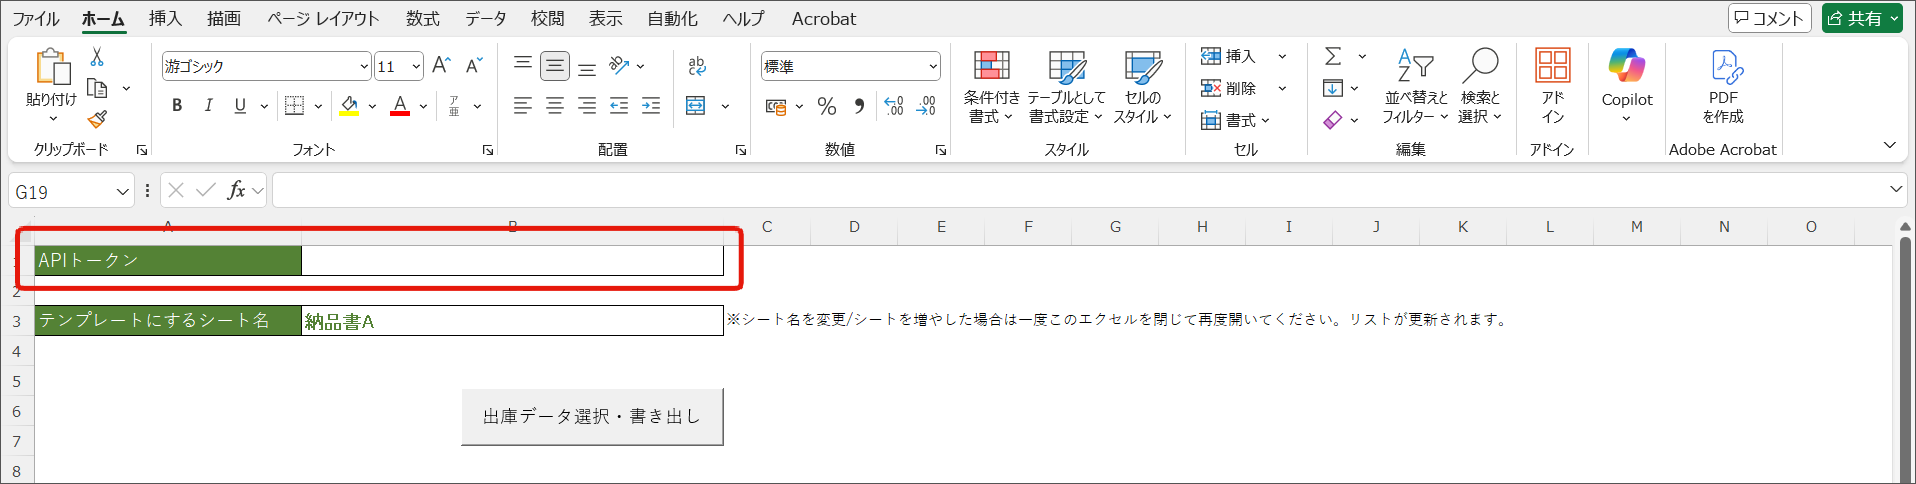
Task: Decrease indent icon
Action: coord(619,105)
